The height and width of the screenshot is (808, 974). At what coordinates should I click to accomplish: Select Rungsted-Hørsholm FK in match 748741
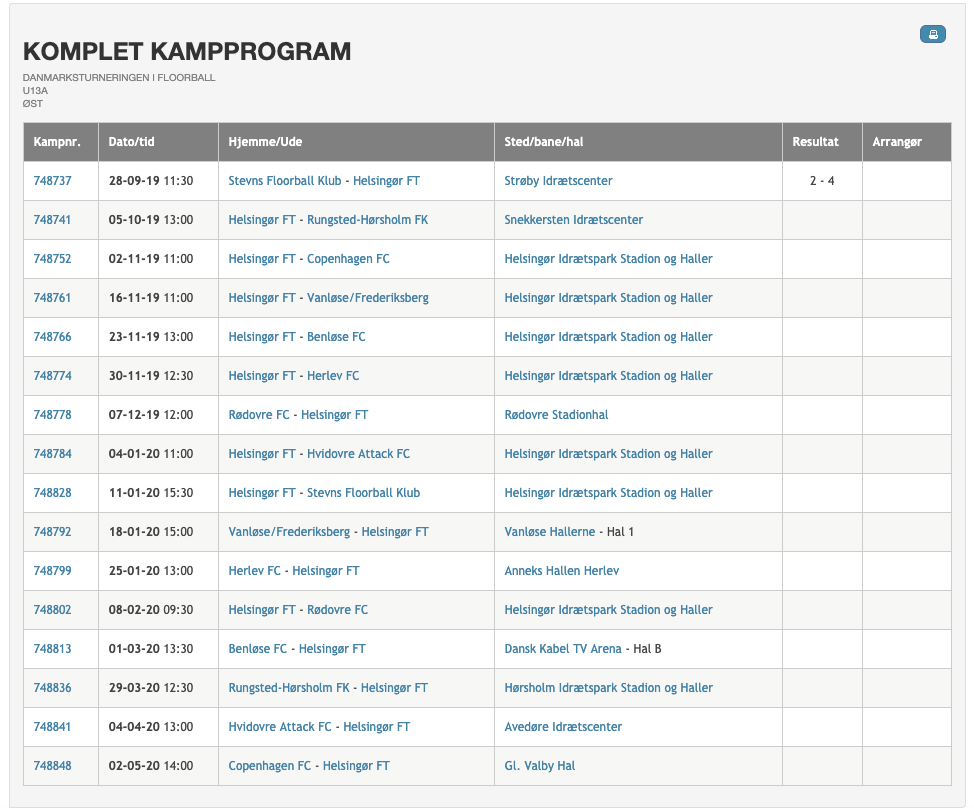367,220
